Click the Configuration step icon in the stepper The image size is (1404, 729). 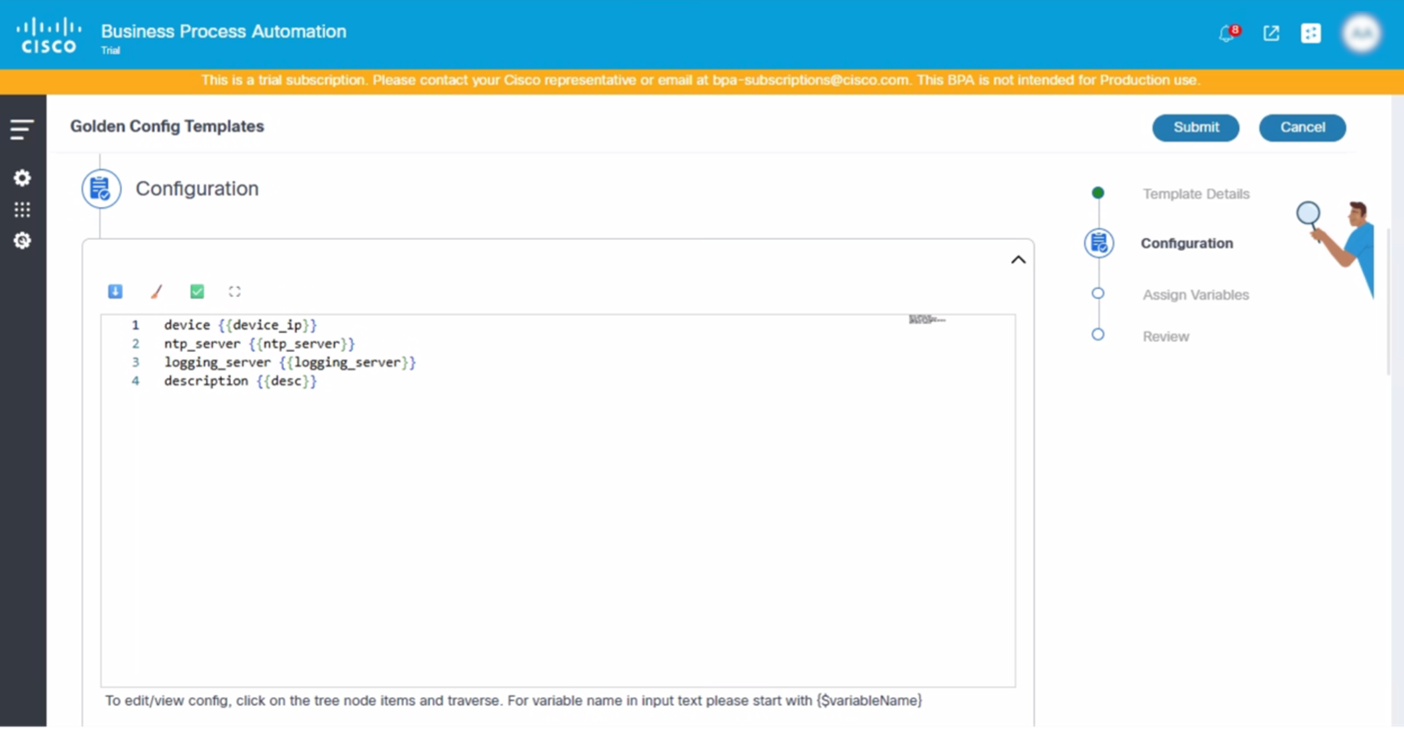[1099, 243]
